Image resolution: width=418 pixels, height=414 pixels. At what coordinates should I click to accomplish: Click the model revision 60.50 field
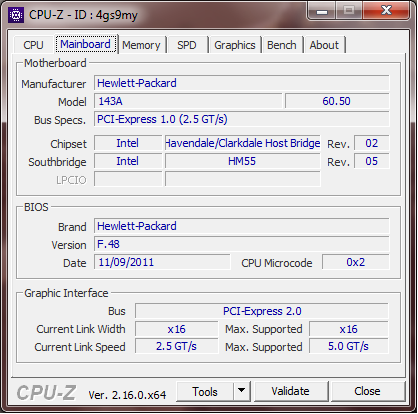click(x=337, y=101)
